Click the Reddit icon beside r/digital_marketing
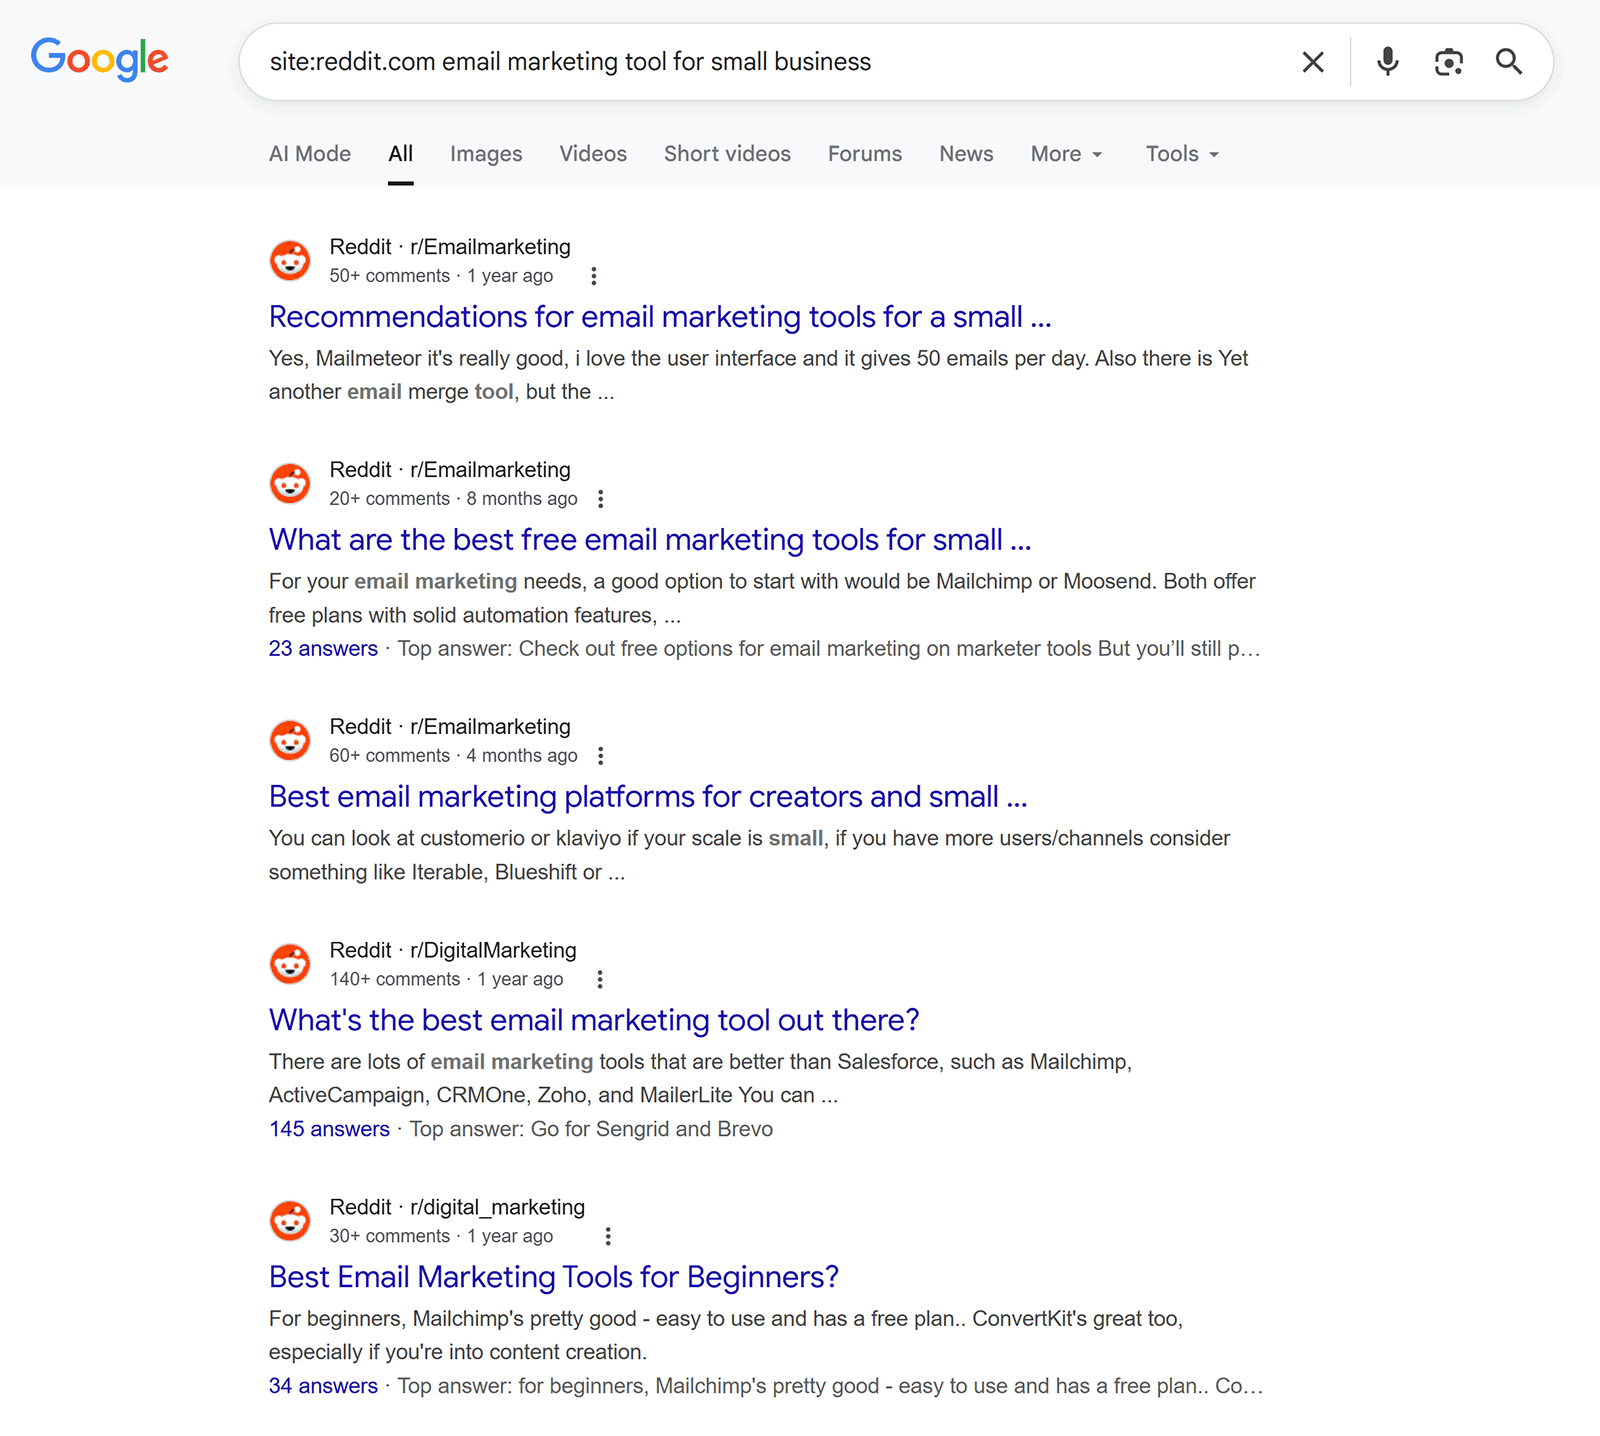The height and width of the screenshot is (1436, 1600). 289,1220
